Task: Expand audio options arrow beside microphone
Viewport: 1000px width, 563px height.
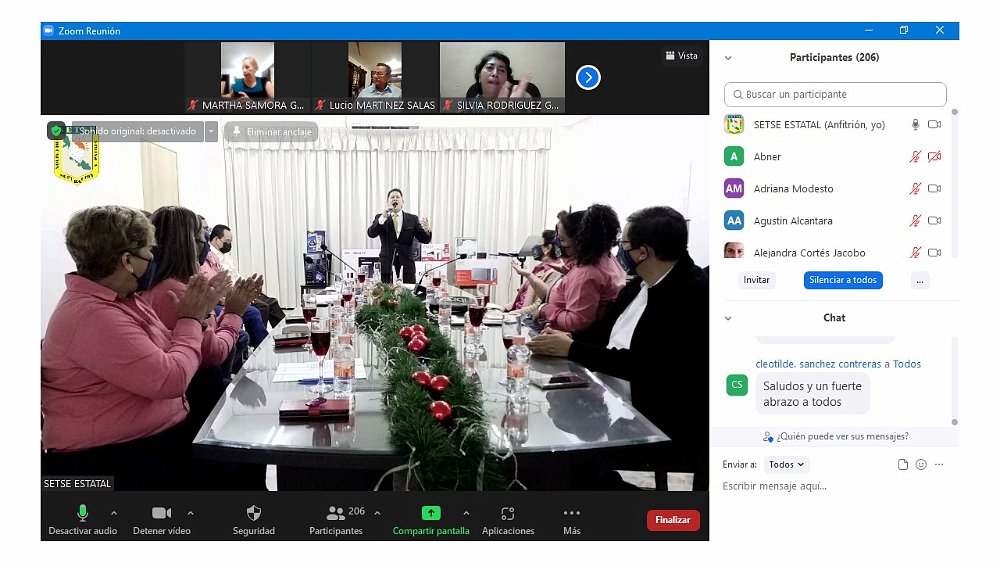Action: [x=113, y=513]
